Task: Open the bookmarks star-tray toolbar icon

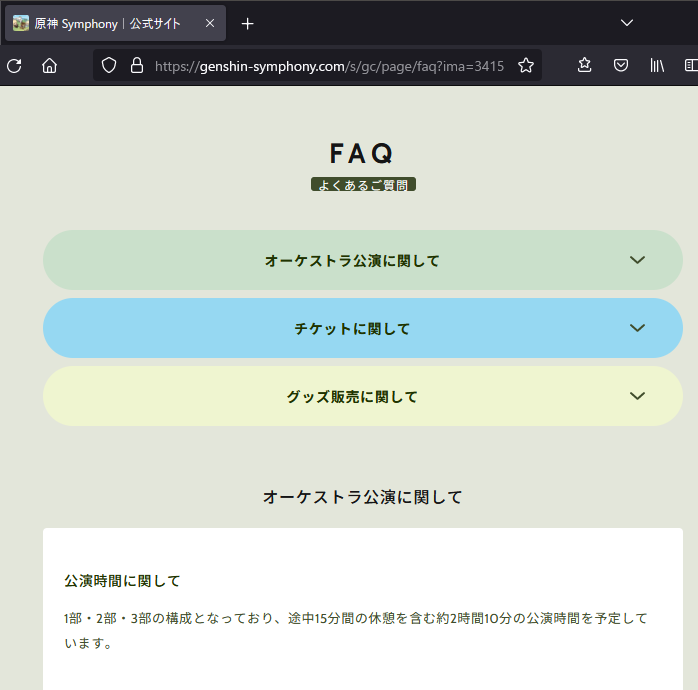Action: tap(584, 65)
